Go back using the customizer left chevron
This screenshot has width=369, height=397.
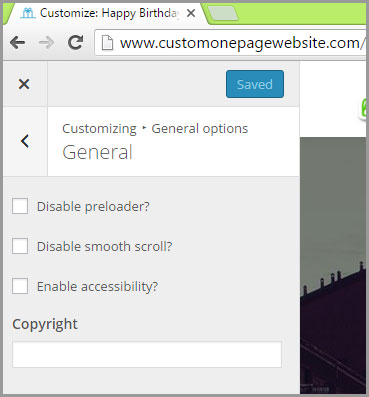click(x=25, y=141)
